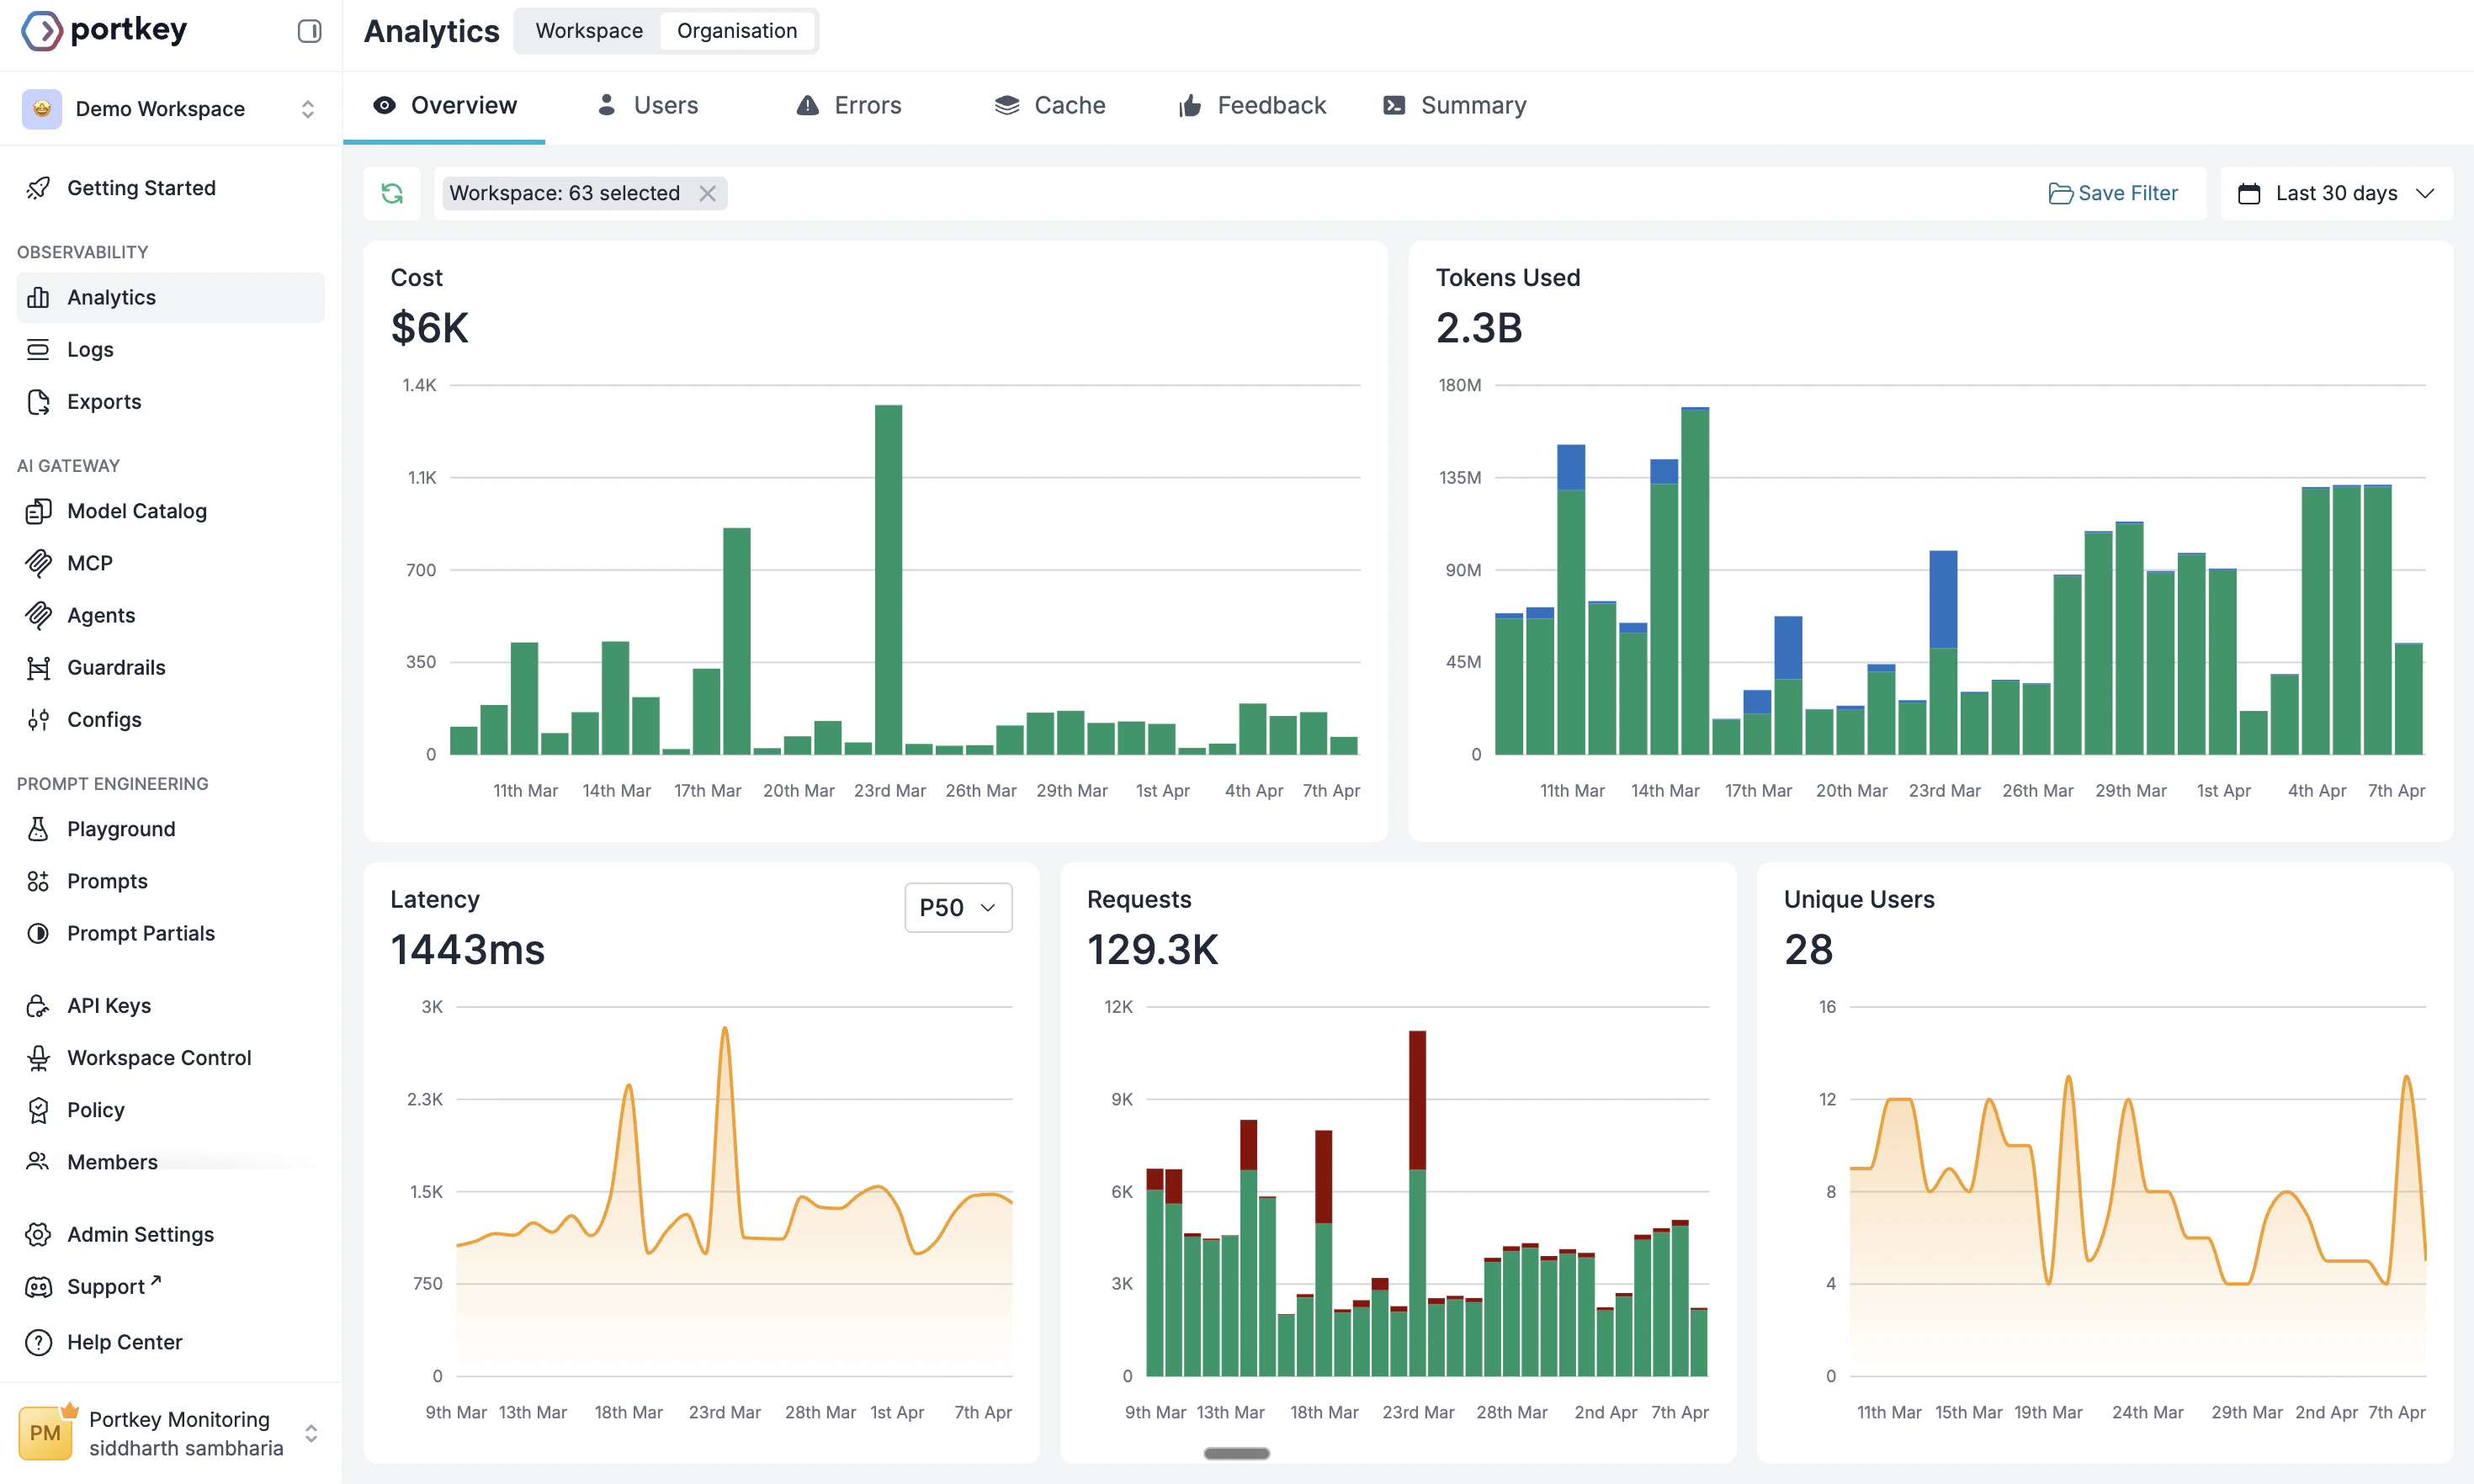
Task: Navigate to Guardrails
Action: (116, 667)
